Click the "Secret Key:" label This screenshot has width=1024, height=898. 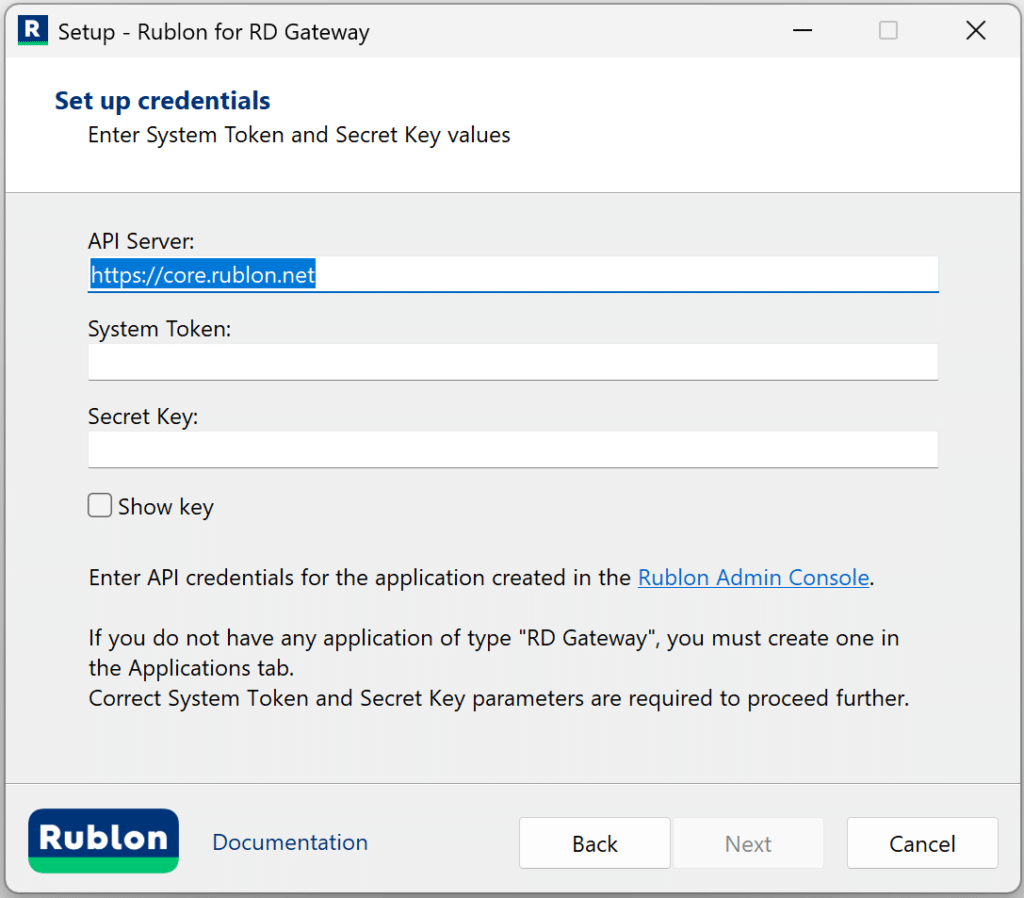point(143,417)
